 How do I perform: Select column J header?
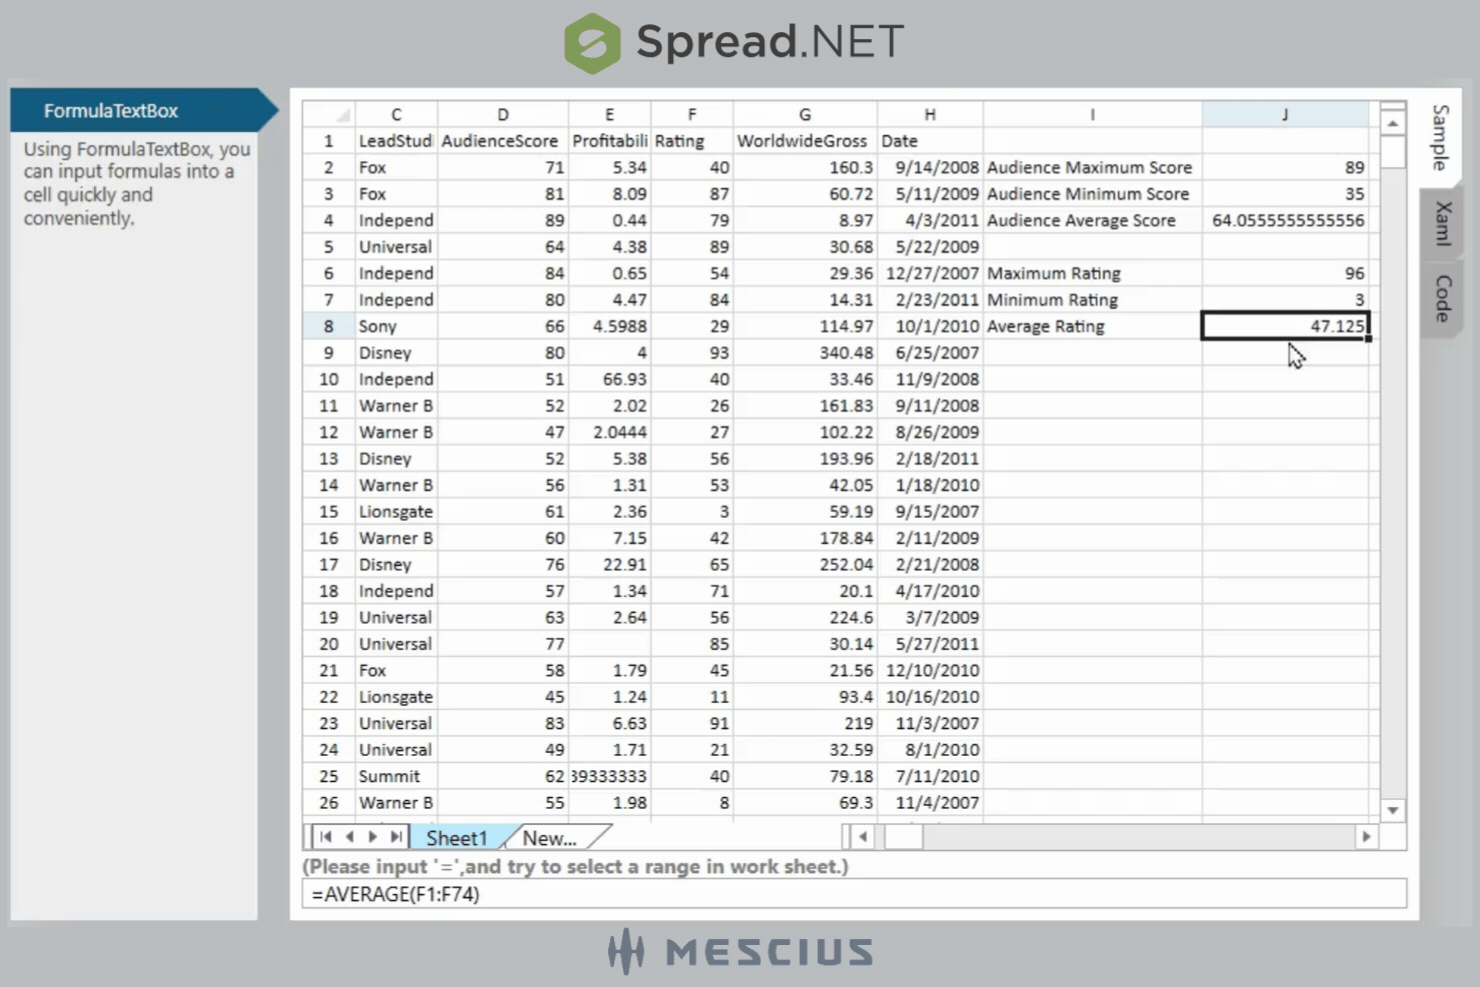tap(1285, 113)
